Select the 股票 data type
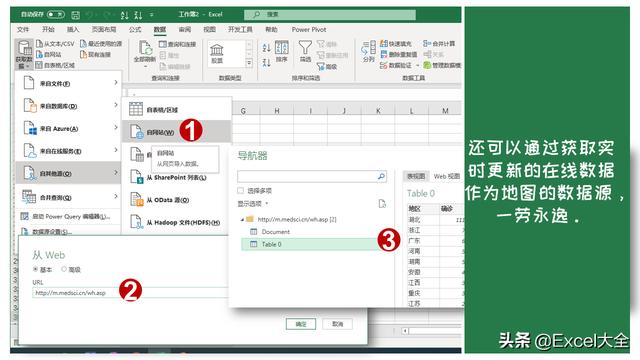The height and width of the screenshot is (360, 640). pyautogui.click(x=216, y=54)
